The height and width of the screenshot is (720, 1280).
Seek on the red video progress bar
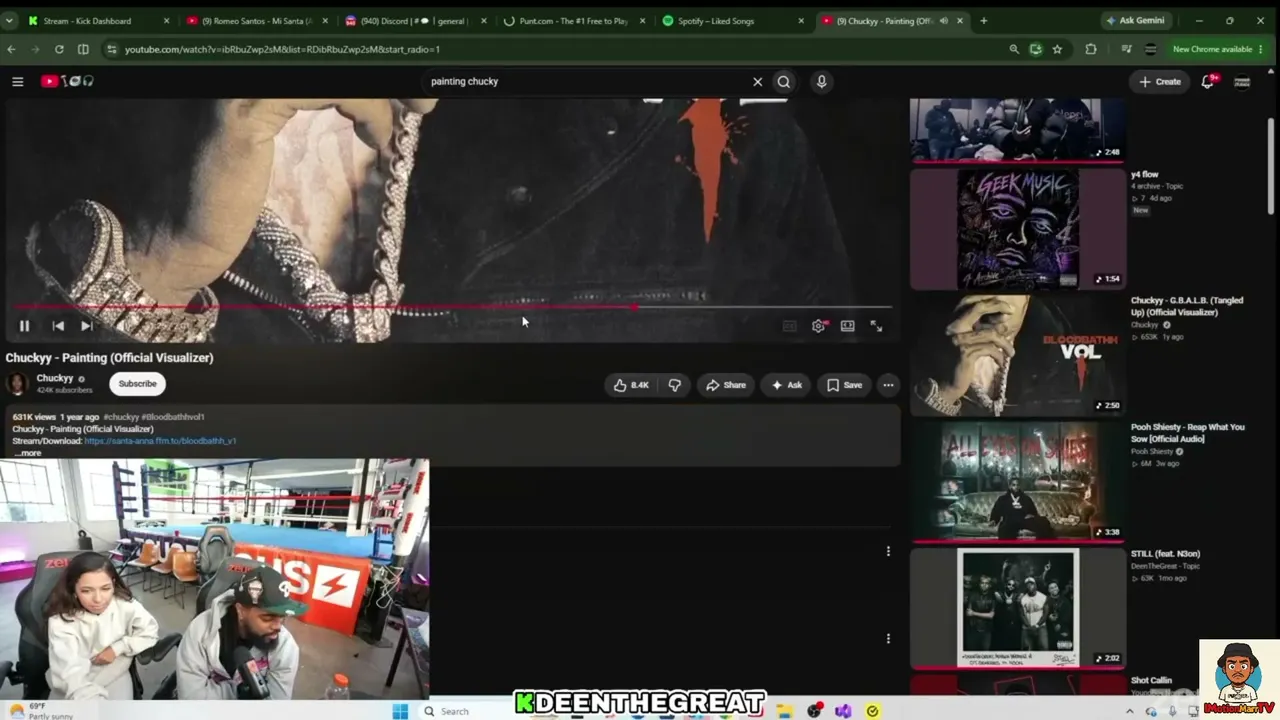point(452,307)
